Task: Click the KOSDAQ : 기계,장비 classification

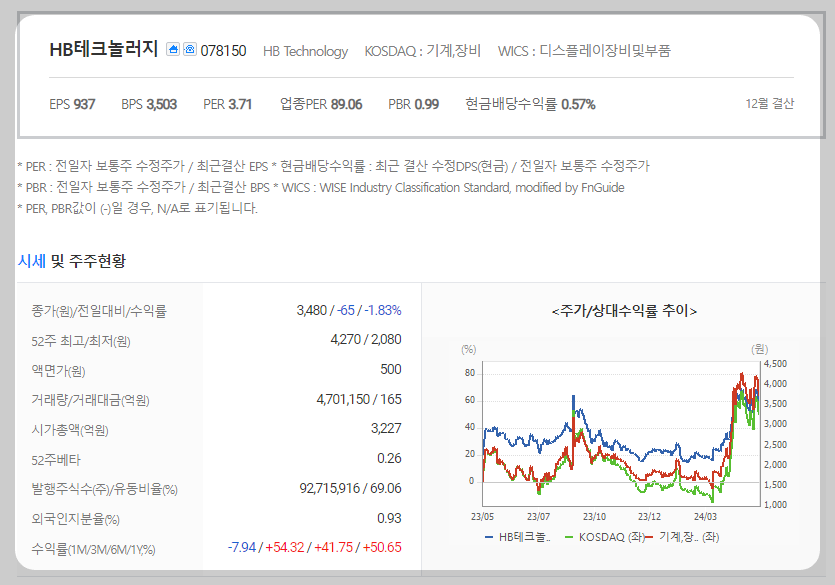Action: pyautogui.click(x=422, y=51)
